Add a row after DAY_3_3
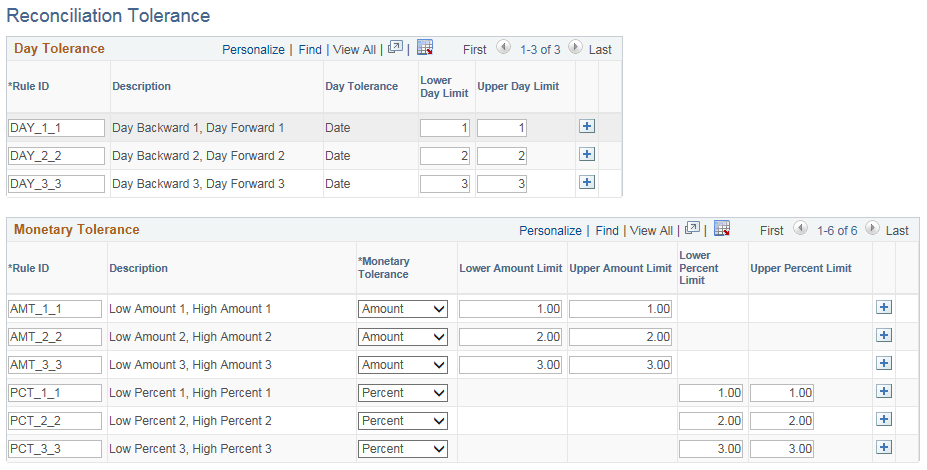 (x=587, y=183)
